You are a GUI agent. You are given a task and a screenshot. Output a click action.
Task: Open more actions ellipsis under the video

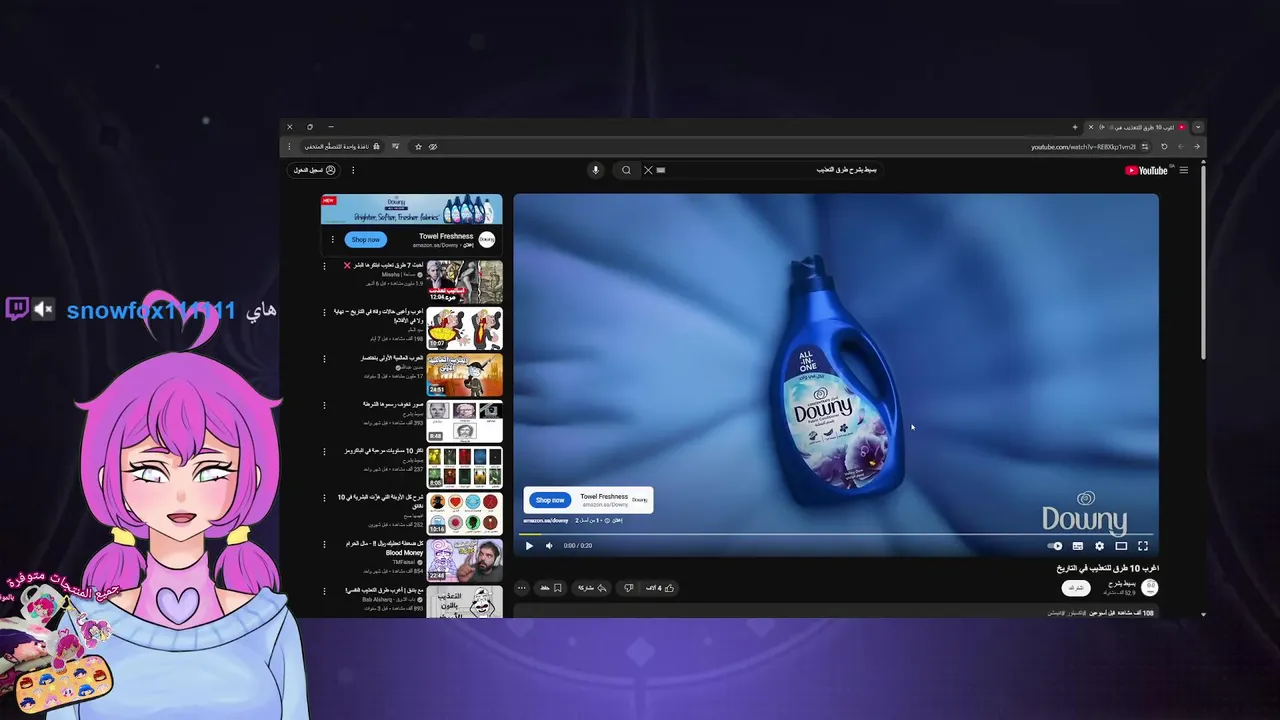pyautogui.click(x=521, y=588)
